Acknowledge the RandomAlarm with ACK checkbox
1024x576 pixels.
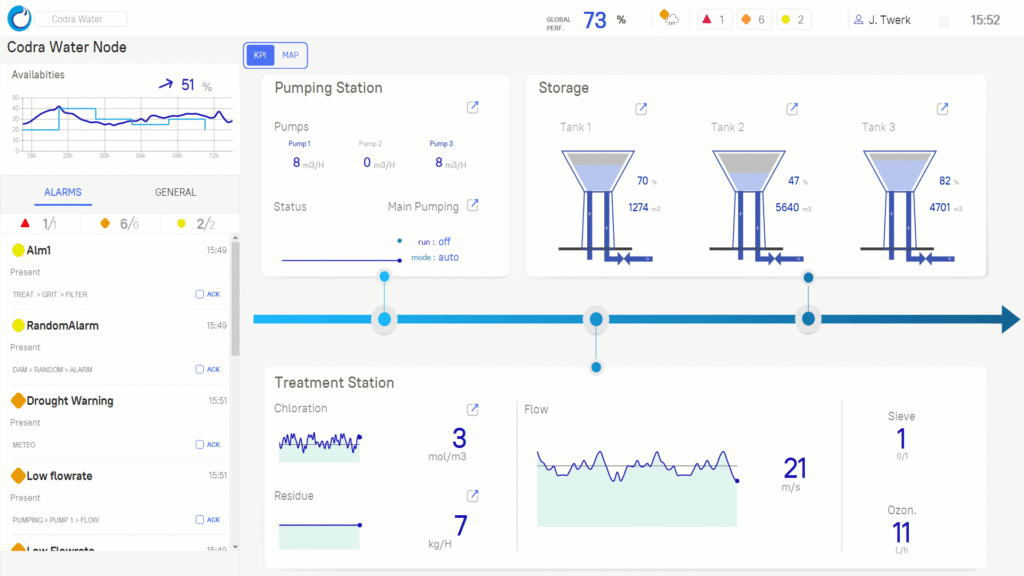point(200,369)
